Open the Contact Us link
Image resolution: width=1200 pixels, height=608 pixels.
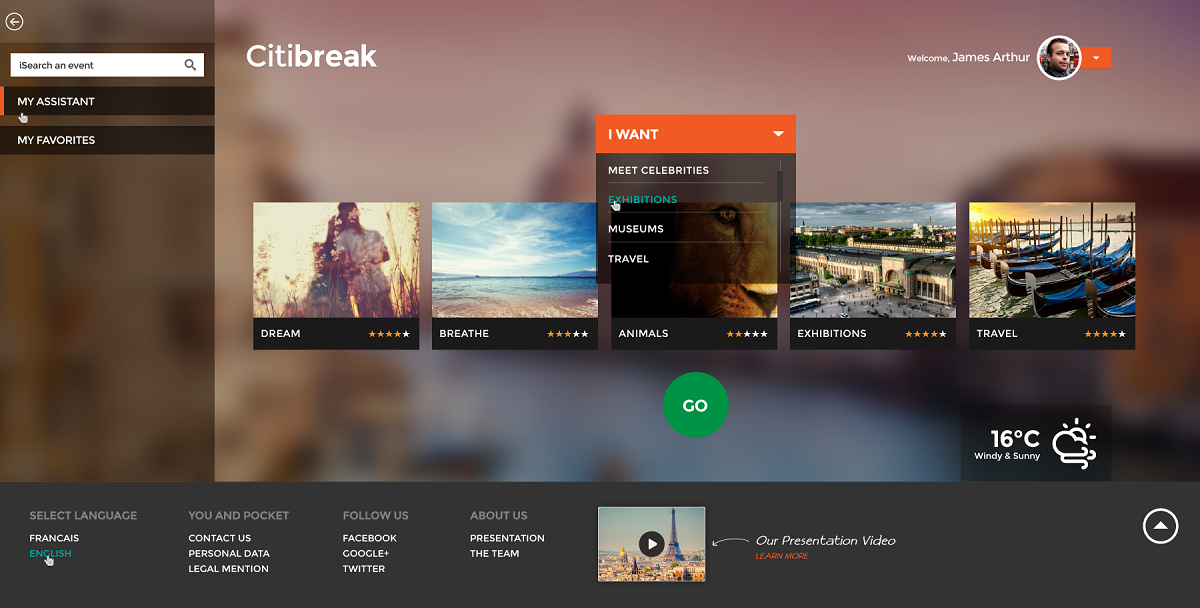click(x=219, y=538)
